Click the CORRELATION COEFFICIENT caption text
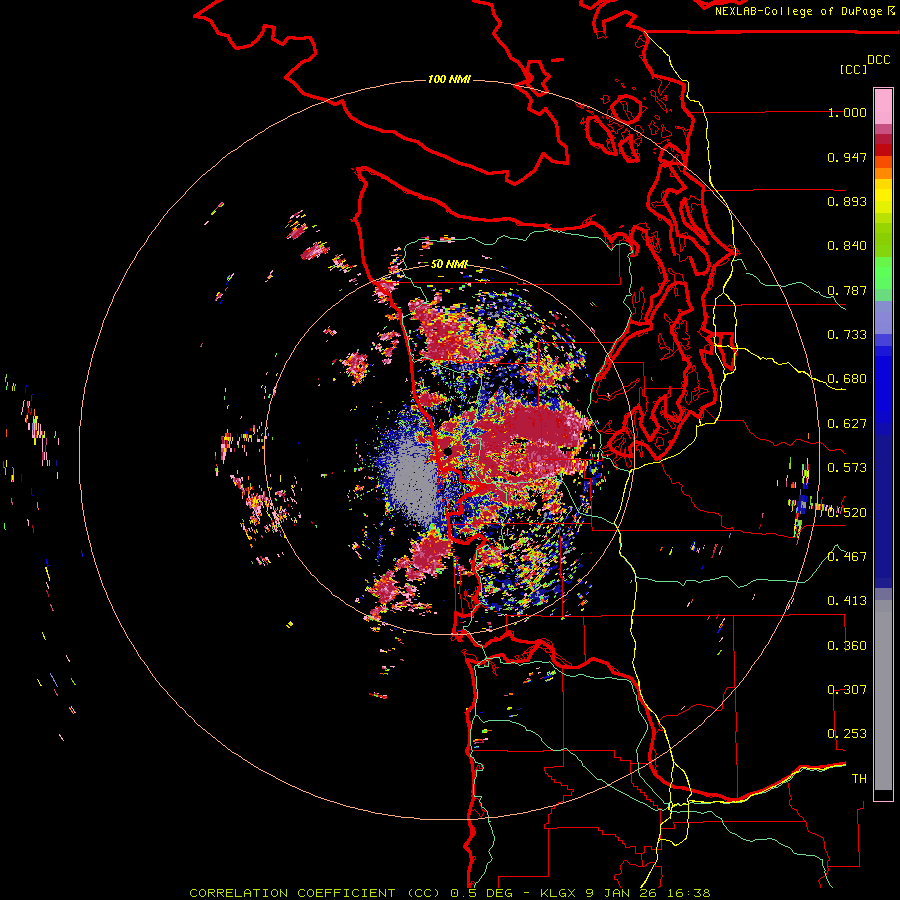This screenshot has width=900, height=900. click(293, 893)
